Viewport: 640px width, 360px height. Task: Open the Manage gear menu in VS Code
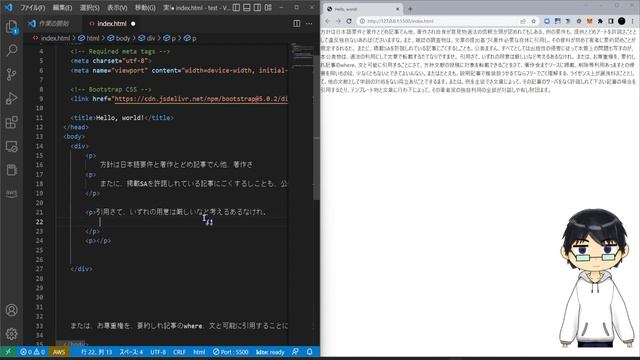point(11,334)
